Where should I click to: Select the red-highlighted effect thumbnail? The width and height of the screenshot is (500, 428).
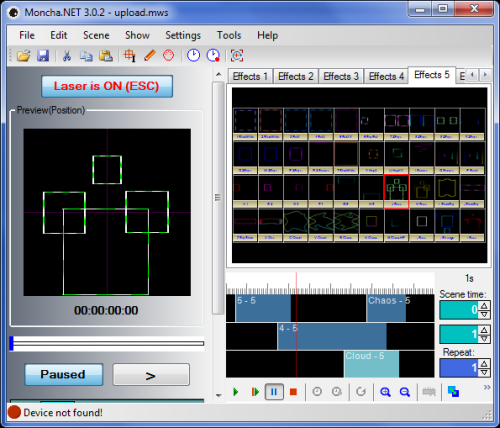tap(396, 191)
